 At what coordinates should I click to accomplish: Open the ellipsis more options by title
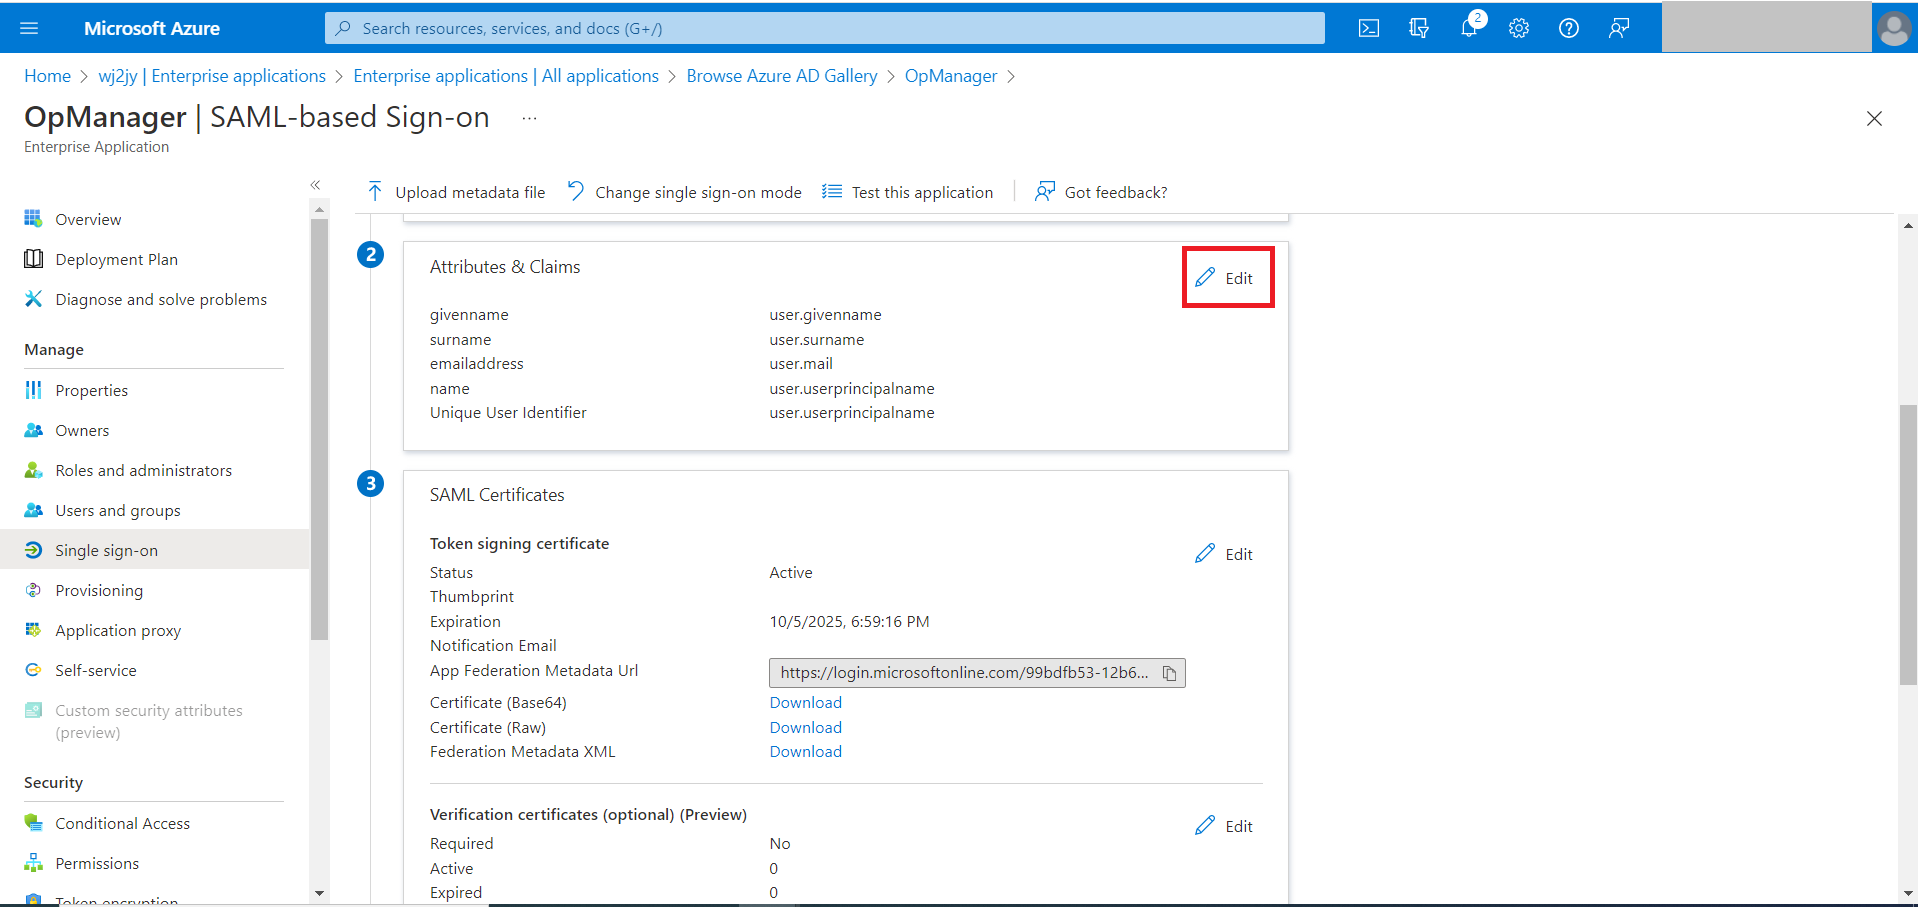coord(529,118)
